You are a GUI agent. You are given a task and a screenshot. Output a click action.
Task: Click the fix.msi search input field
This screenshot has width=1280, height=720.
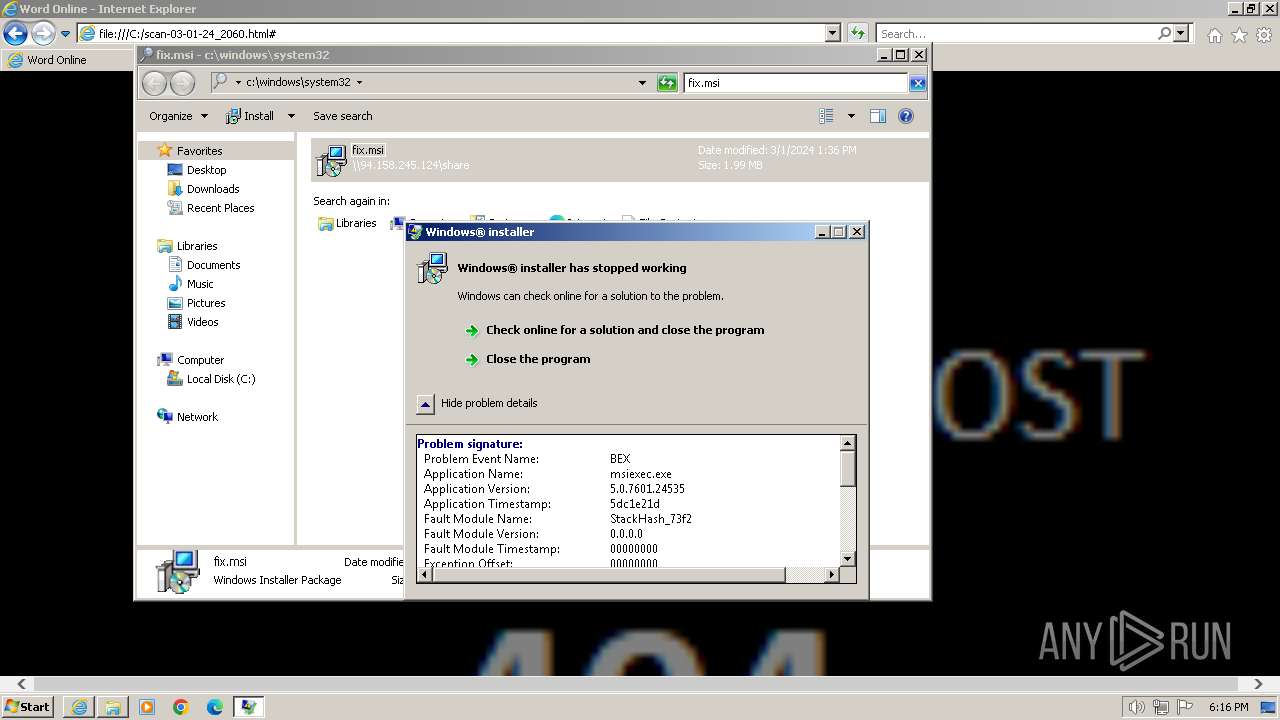tap(796, 83)
